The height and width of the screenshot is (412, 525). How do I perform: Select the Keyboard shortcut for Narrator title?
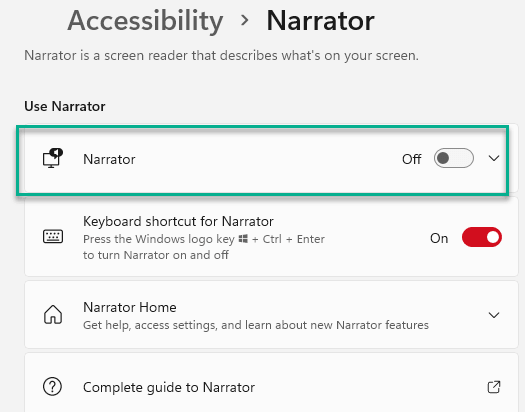click(x=178, y=222)
